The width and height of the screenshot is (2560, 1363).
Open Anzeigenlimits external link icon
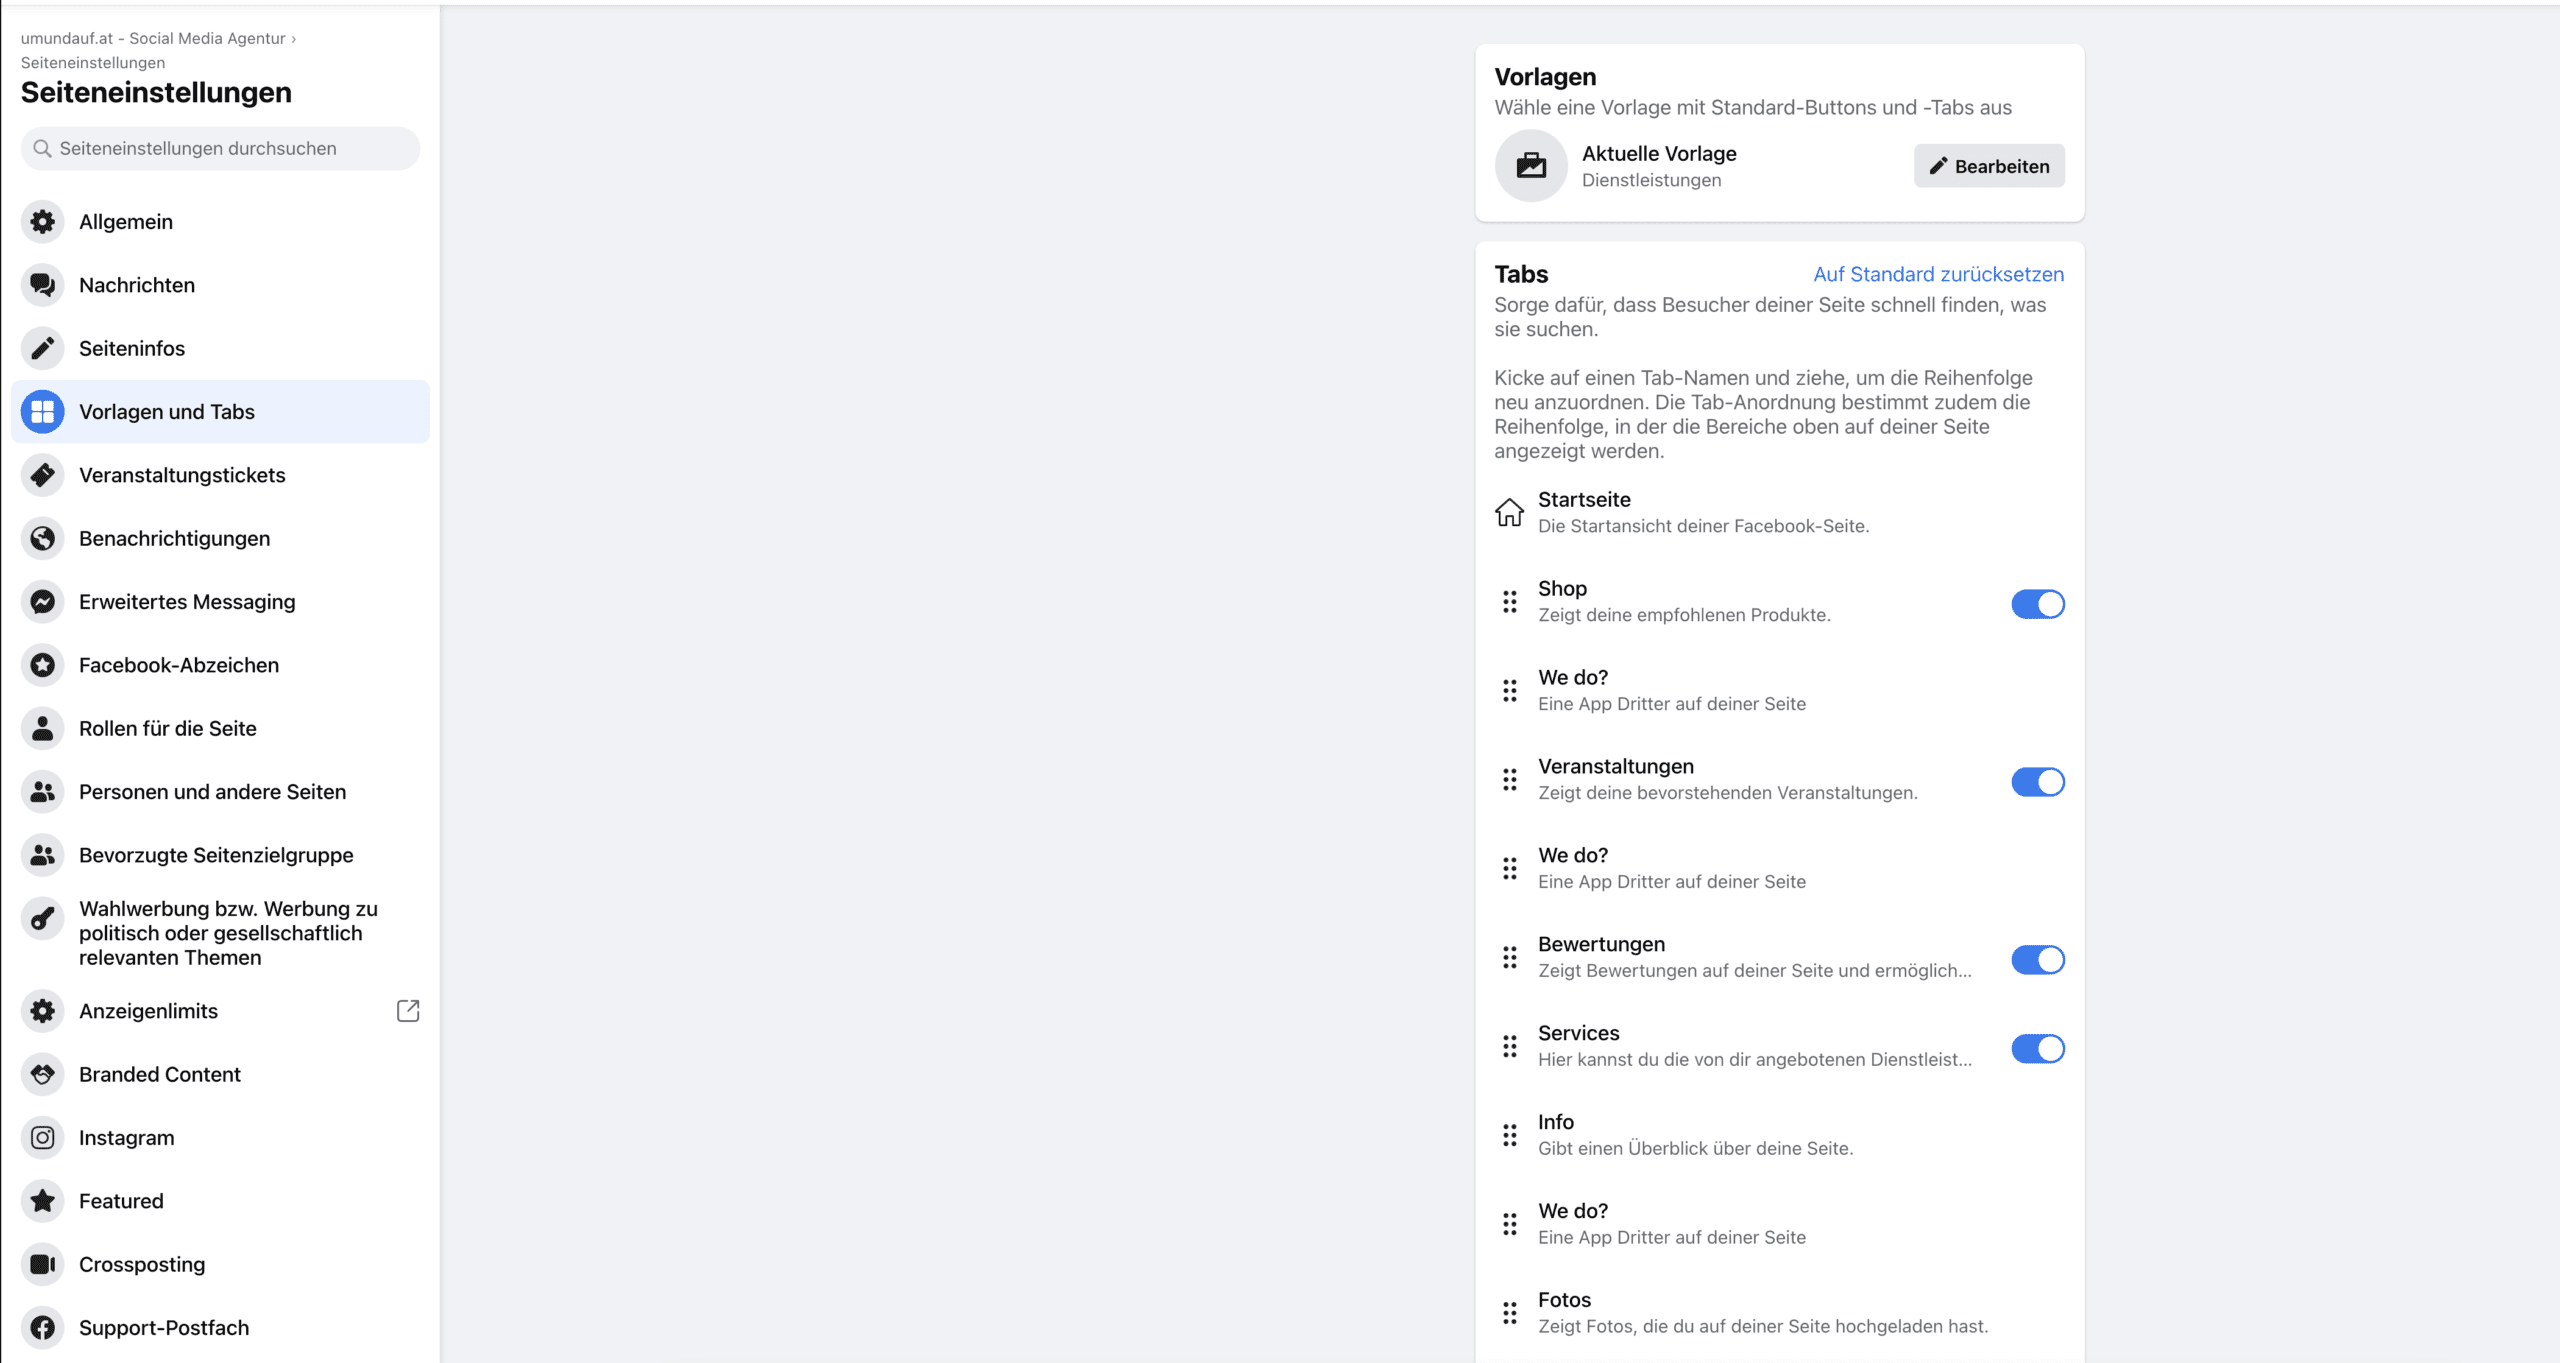point(408,1011)
